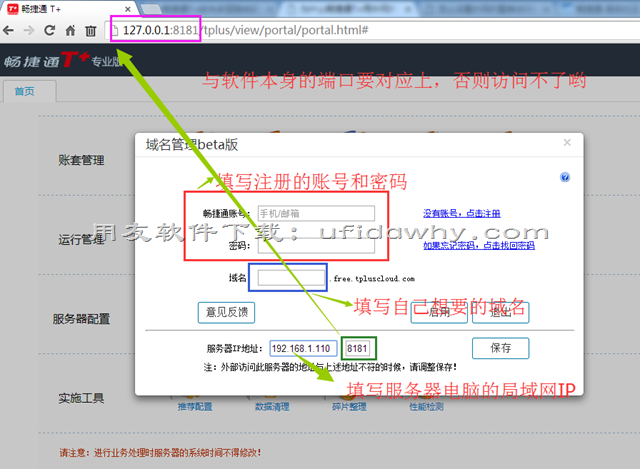Click the 意见反馈 button
Image resolution: width=640 pixels, height=469 pixels.
click(x=227, y=313)
